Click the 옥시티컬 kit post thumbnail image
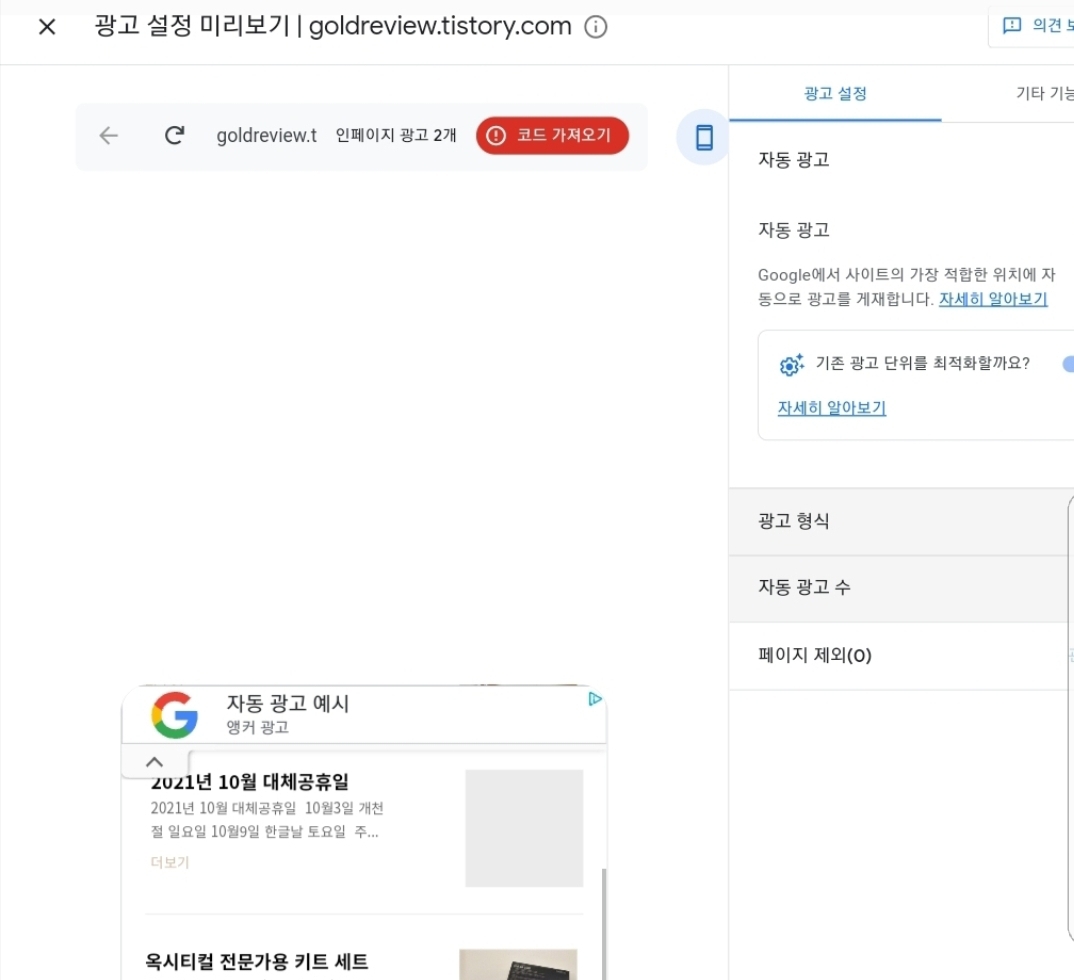The width and height of the screenshot is (1074, 980). (x=518, y=964)
